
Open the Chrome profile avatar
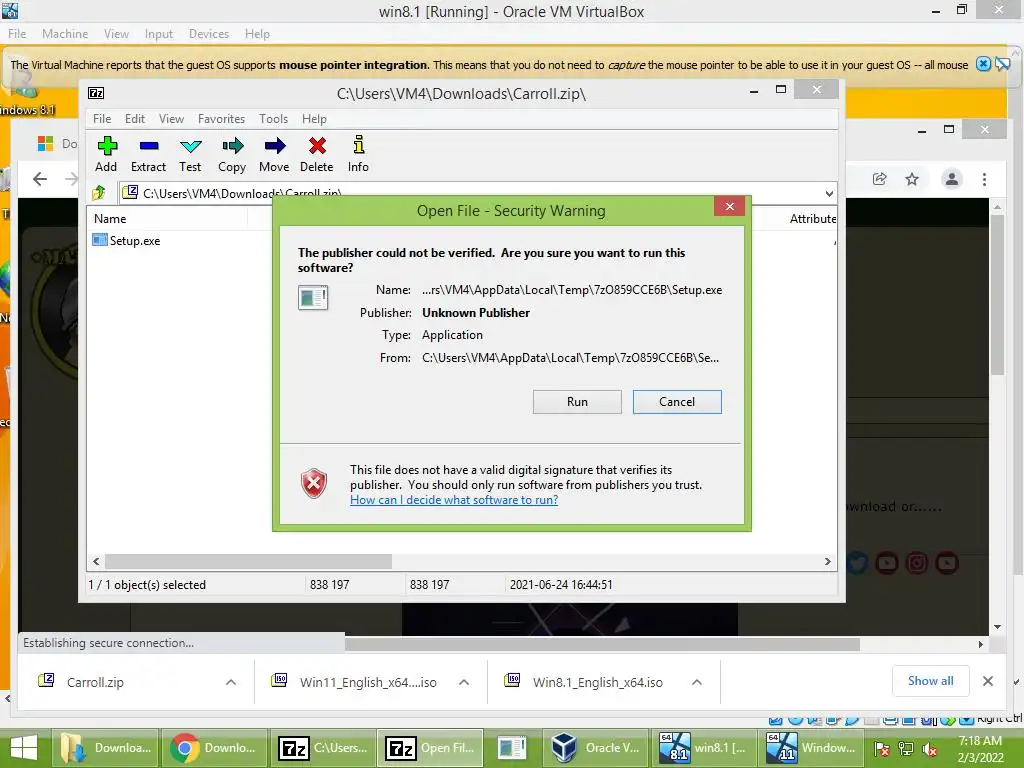tap(952, 179)
